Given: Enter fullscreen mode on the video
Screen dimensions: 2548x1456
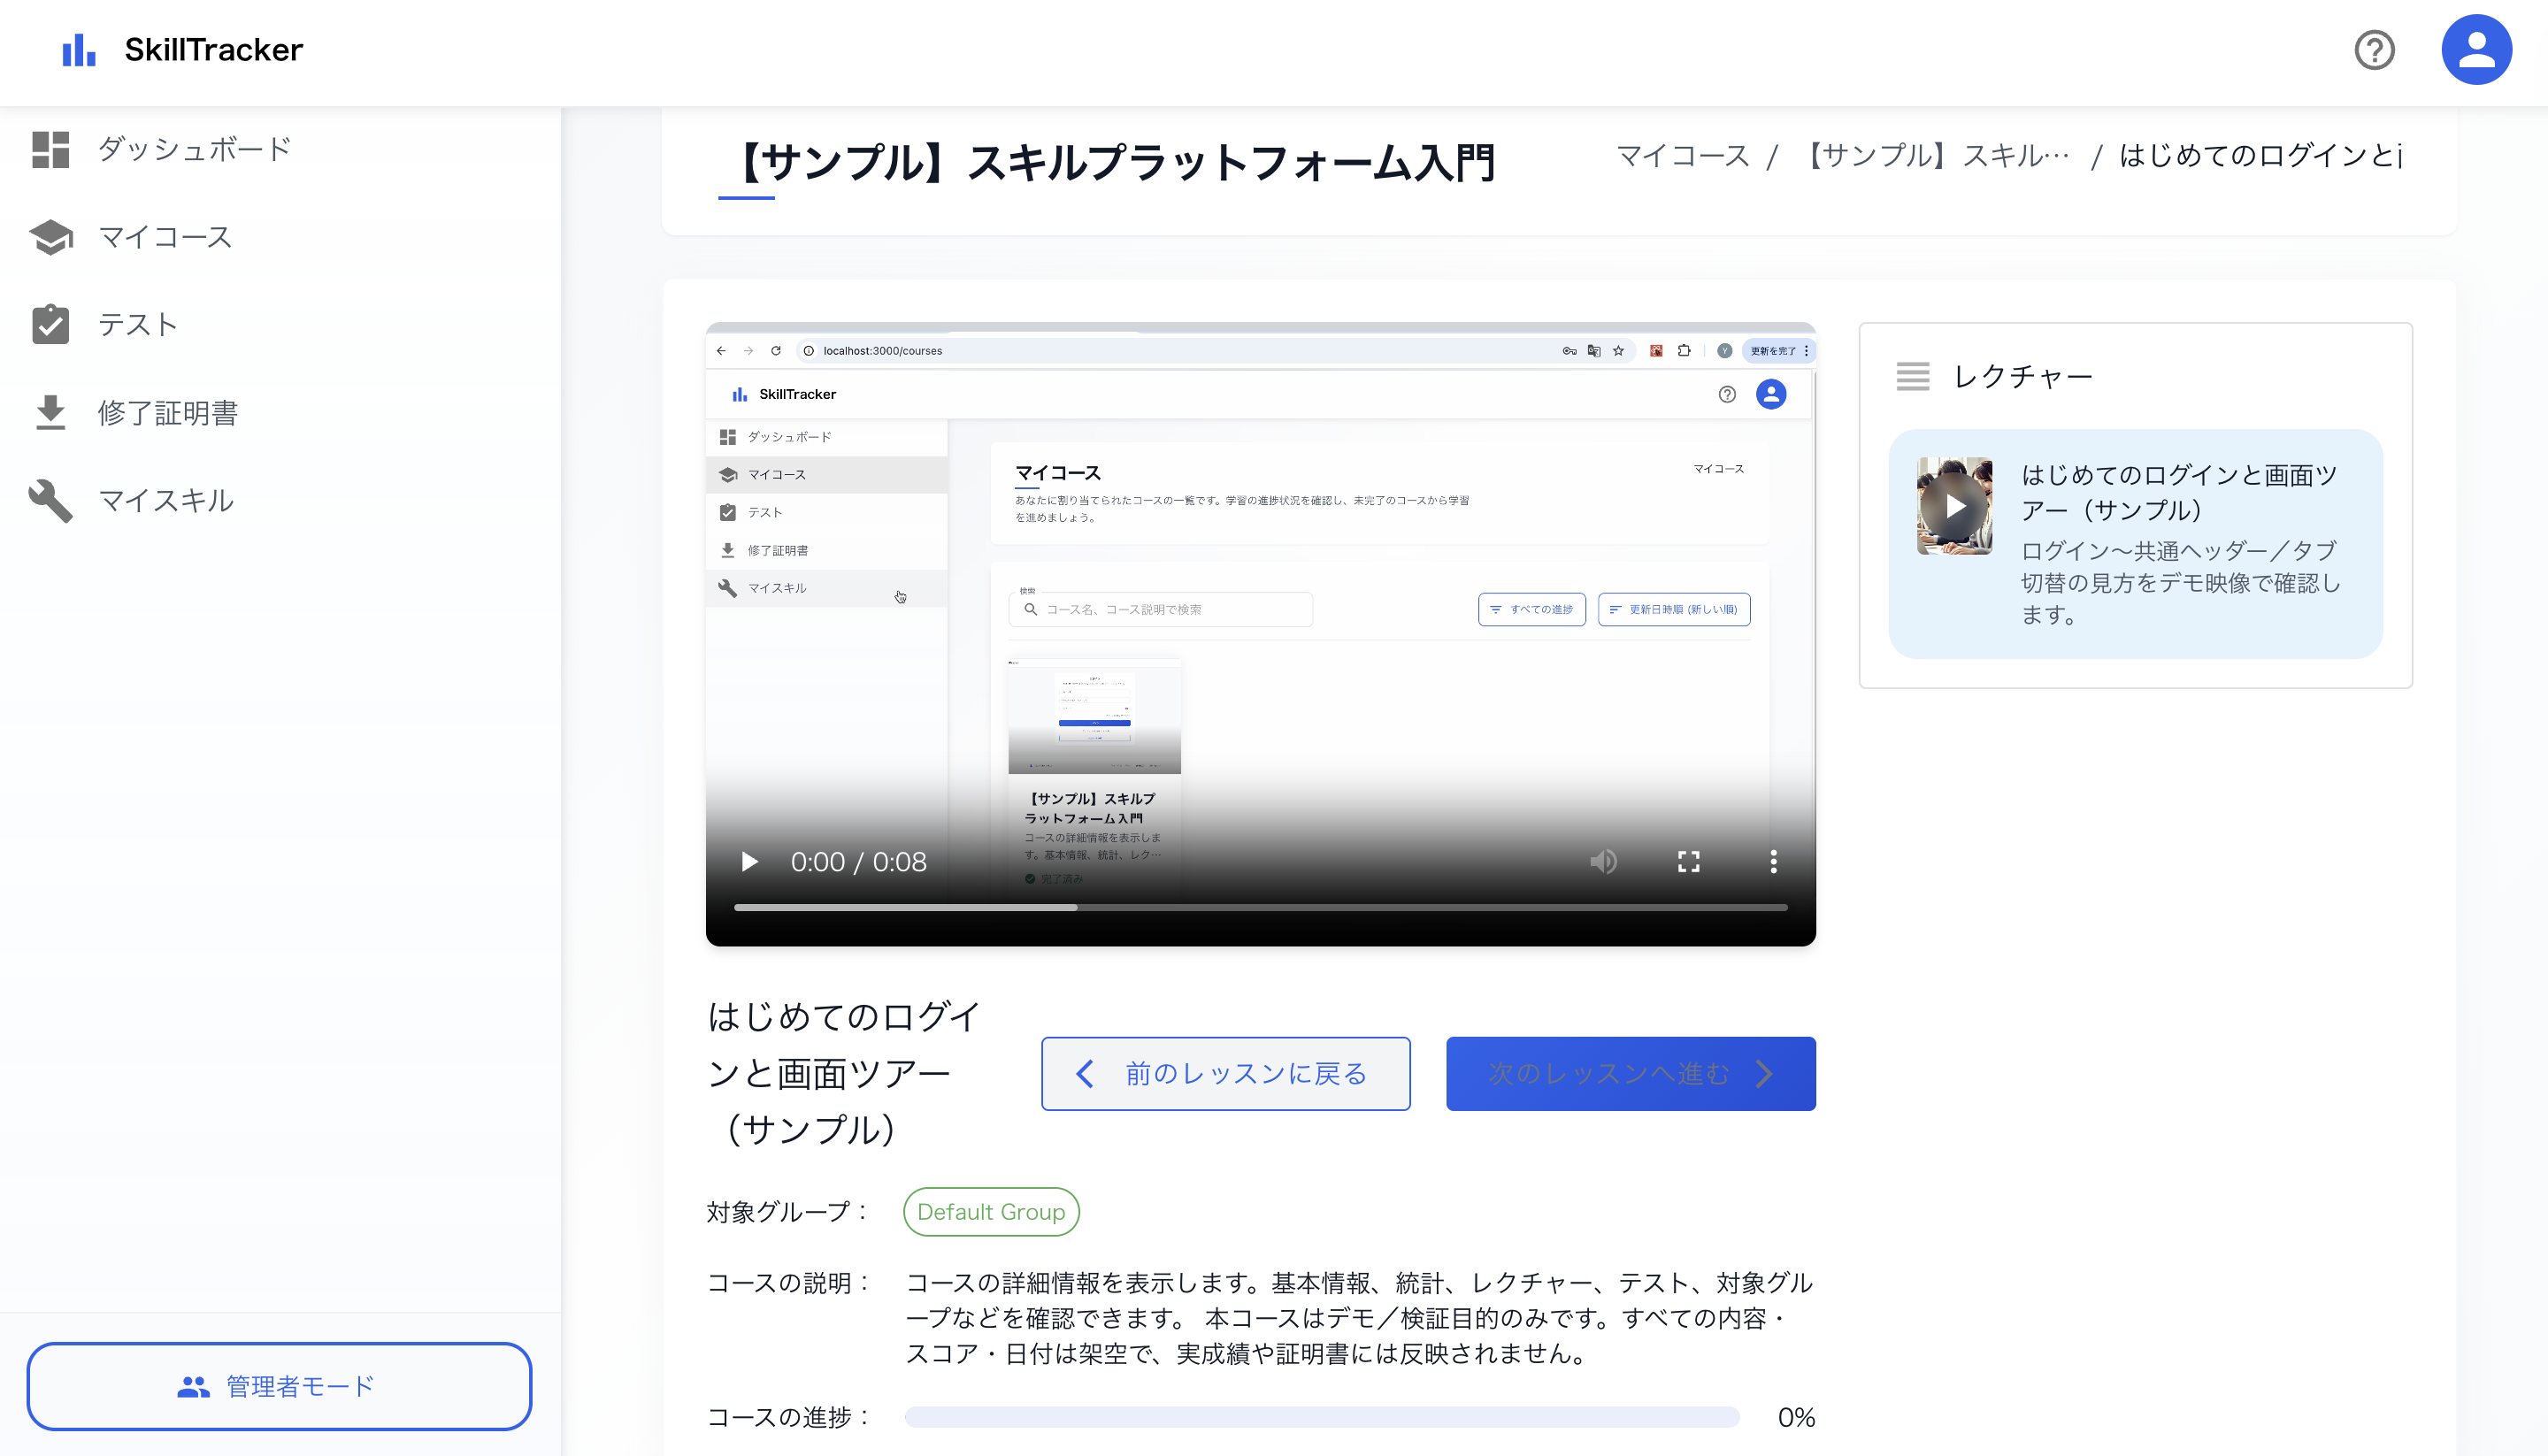Looking at the screenshot, I should click(x=1688, y=861).
